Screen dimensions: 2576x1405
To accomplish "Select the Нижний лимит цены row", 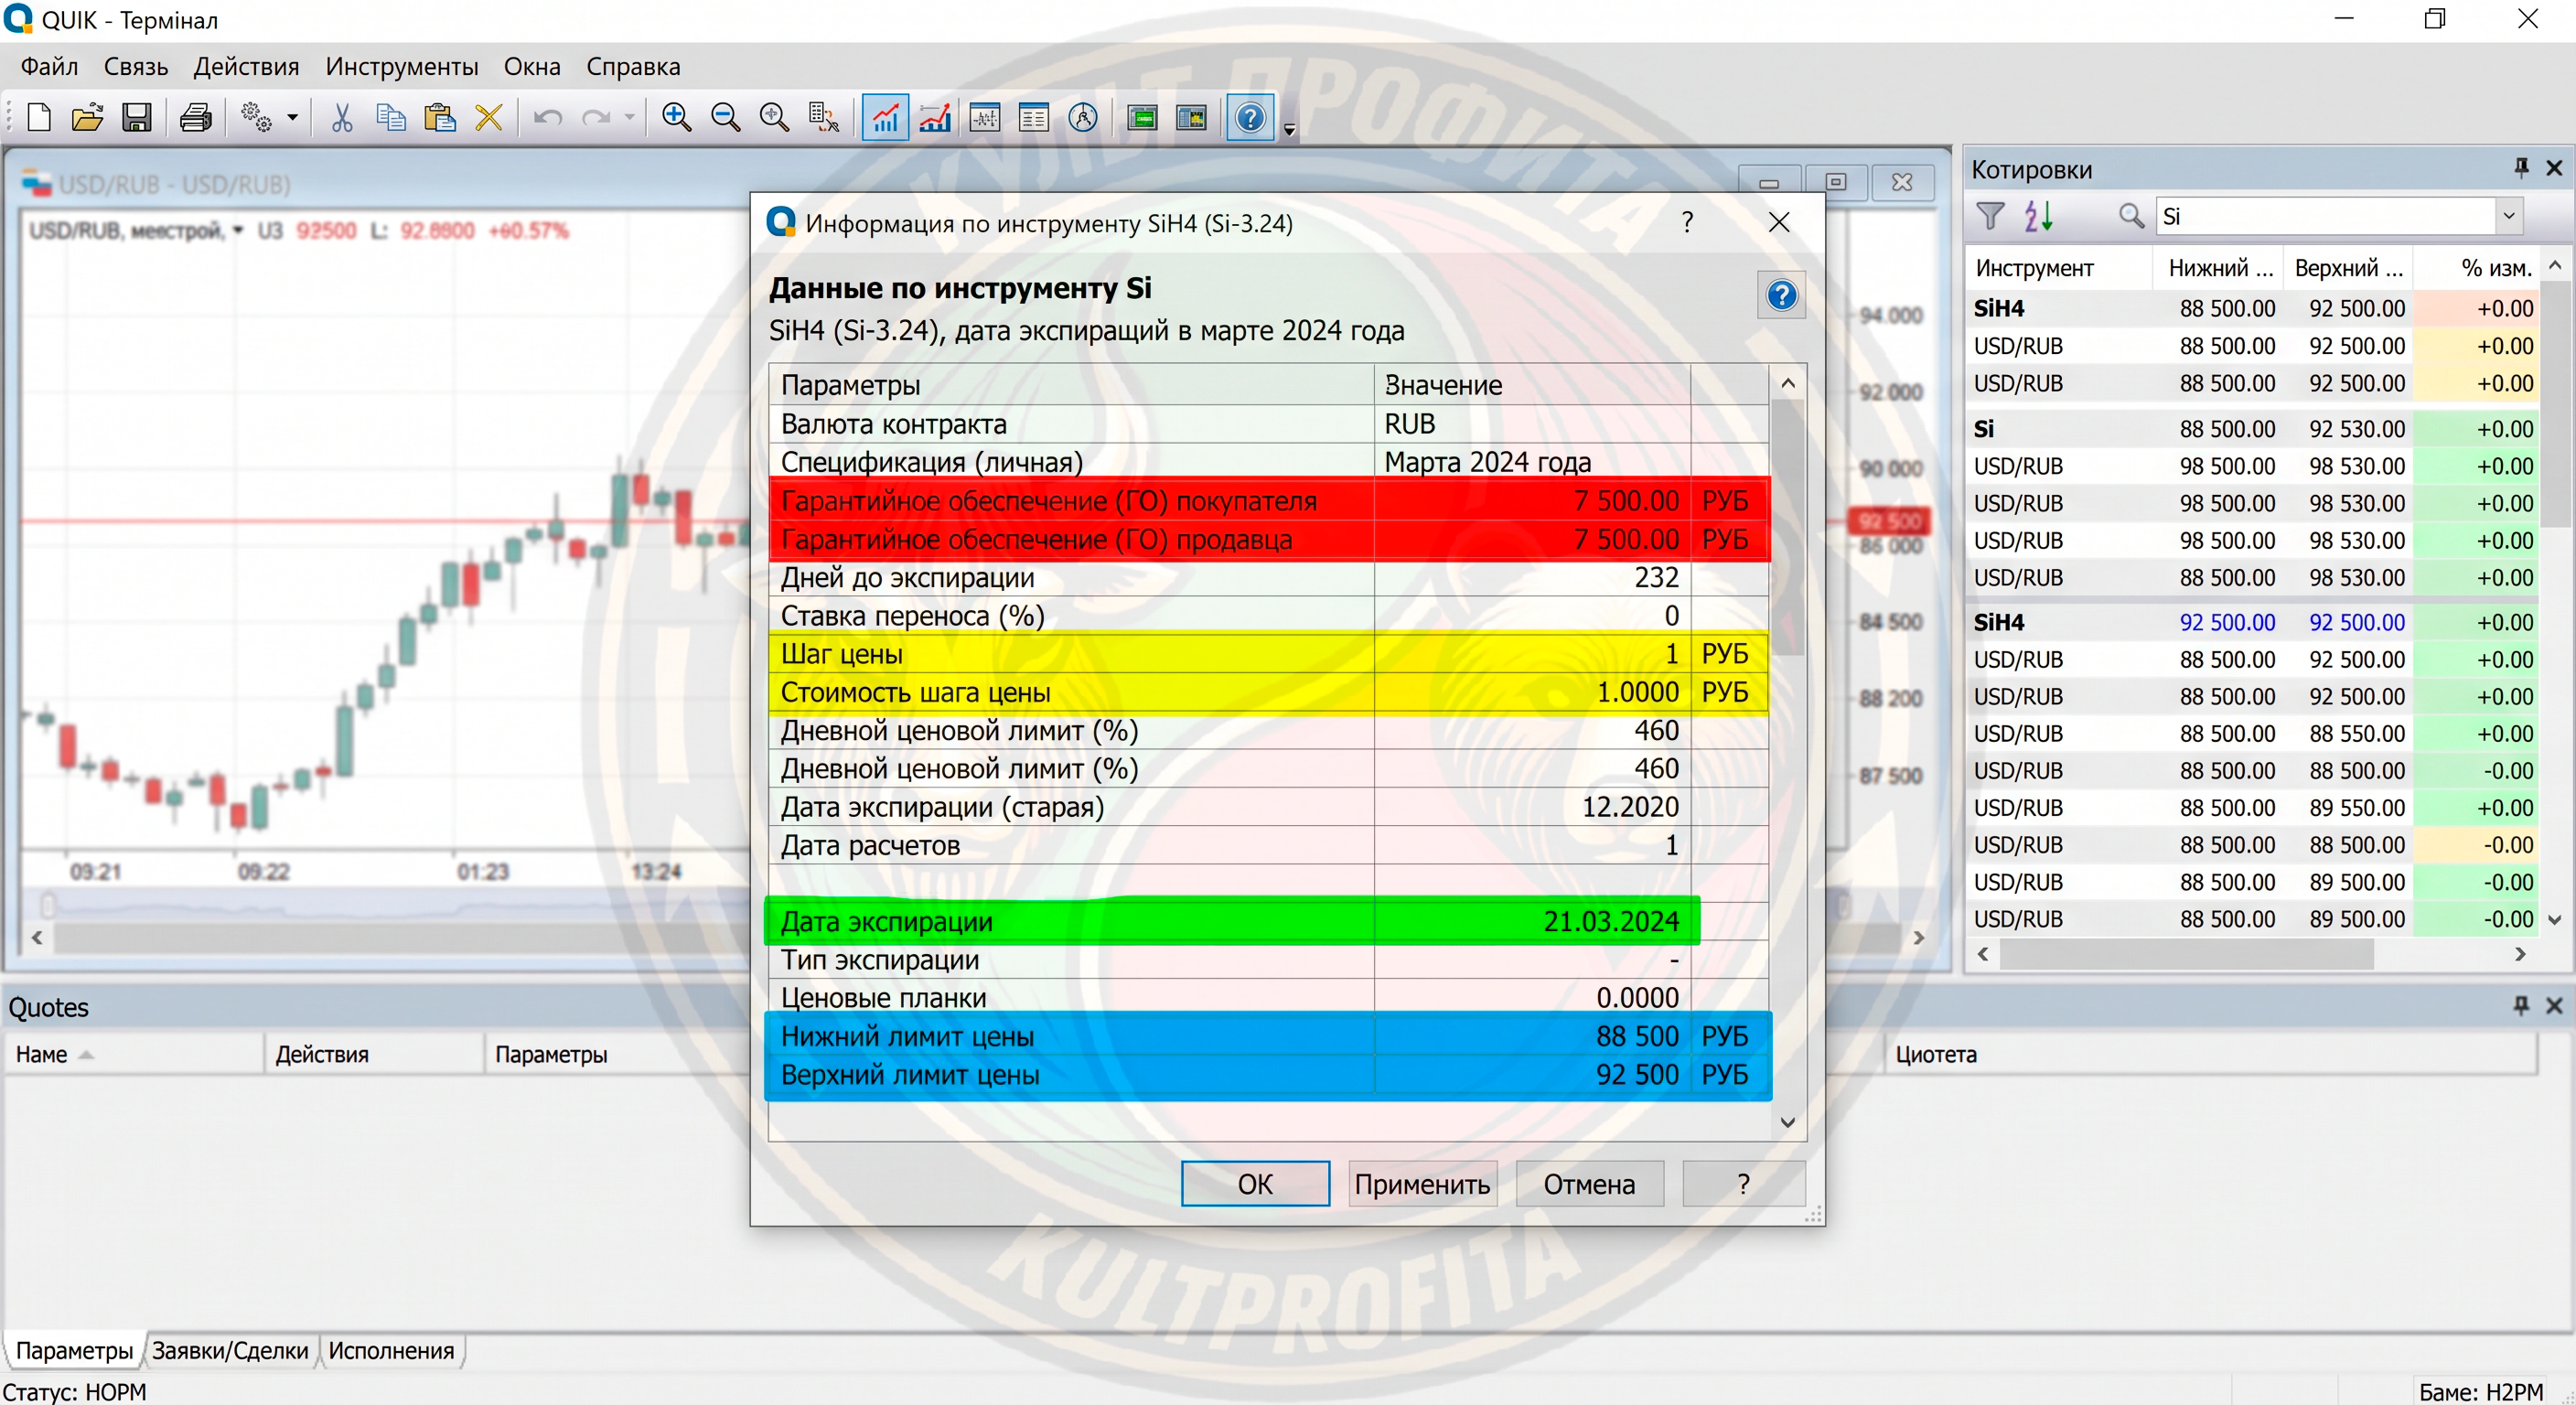I will 1268,1036.
